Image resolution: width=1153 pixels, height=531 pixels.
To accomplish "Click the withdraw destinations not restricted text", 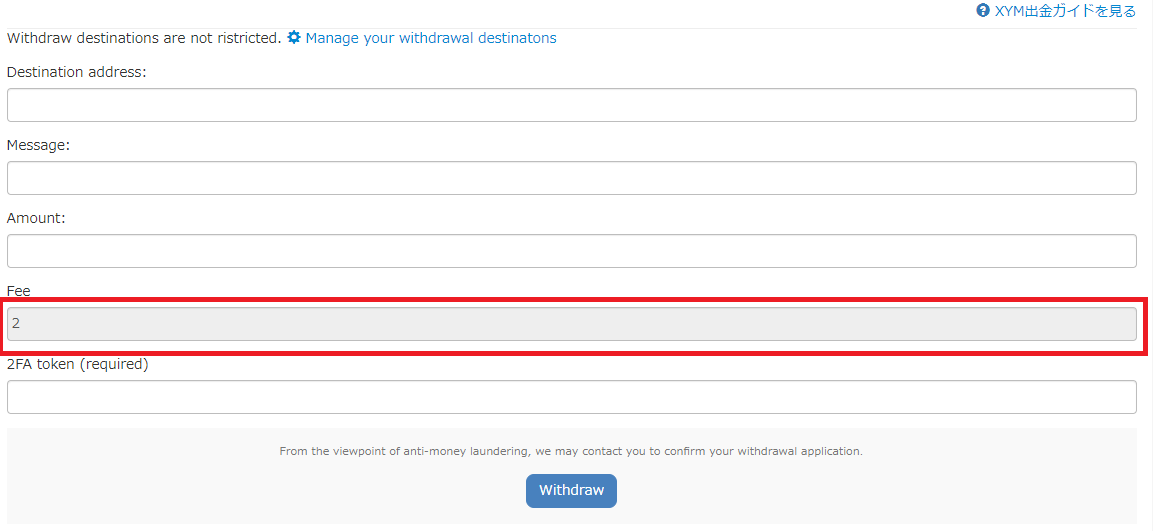I will click(144, 38).
